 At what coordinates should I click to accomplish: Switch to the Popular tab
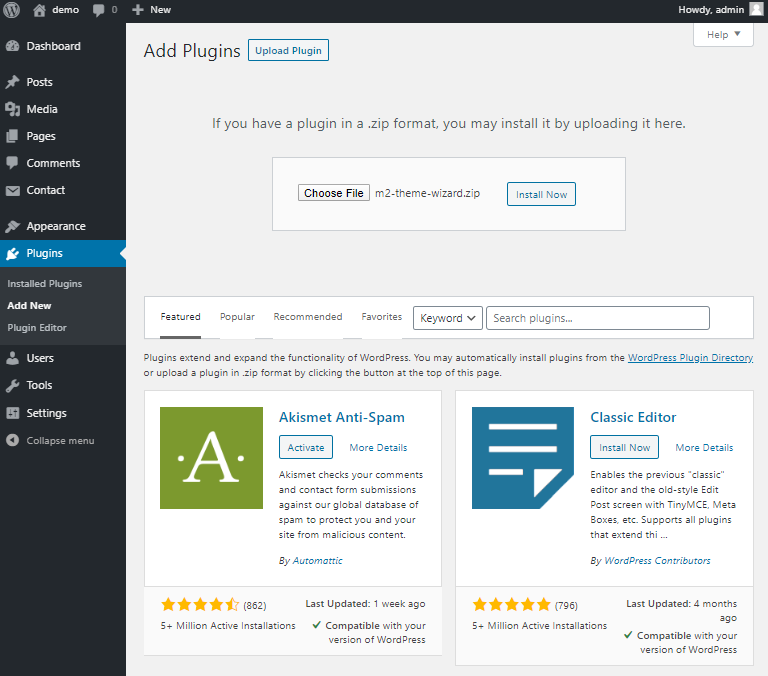(238, 317)
